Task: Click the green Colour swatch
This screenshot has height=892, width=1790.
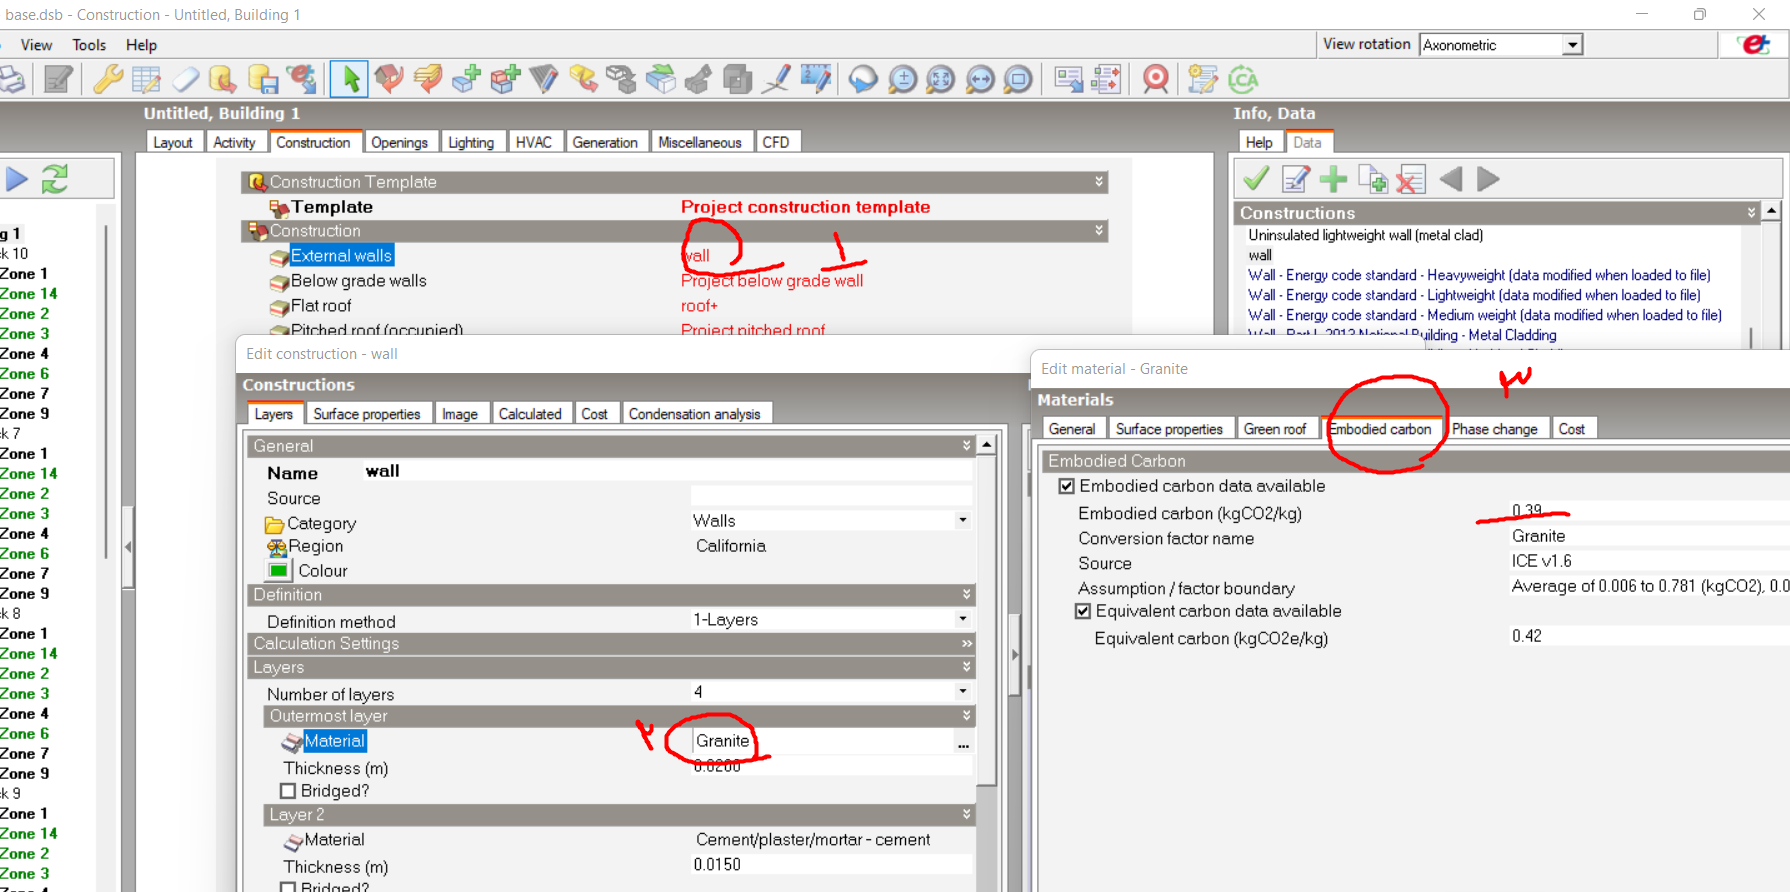Action: (x=278, y=570)
